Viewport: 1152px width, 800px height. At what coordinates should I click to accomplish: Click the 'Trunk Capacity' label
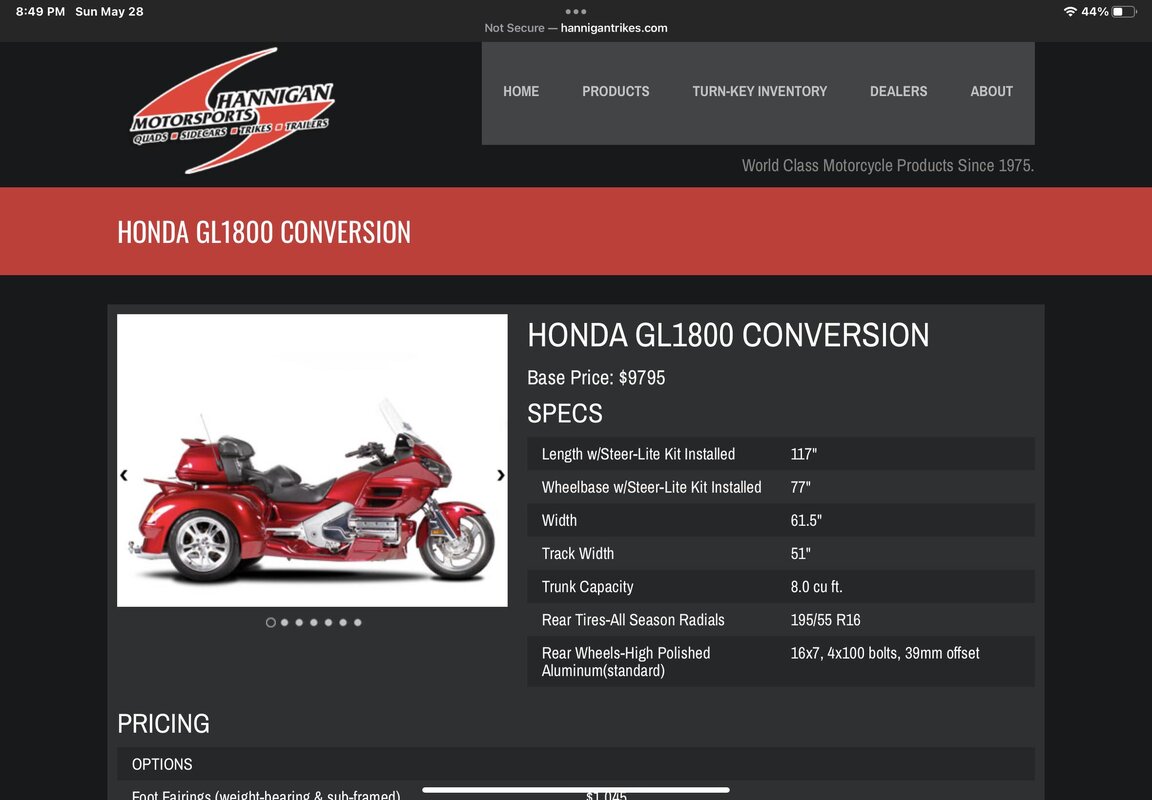coord(587,586)
